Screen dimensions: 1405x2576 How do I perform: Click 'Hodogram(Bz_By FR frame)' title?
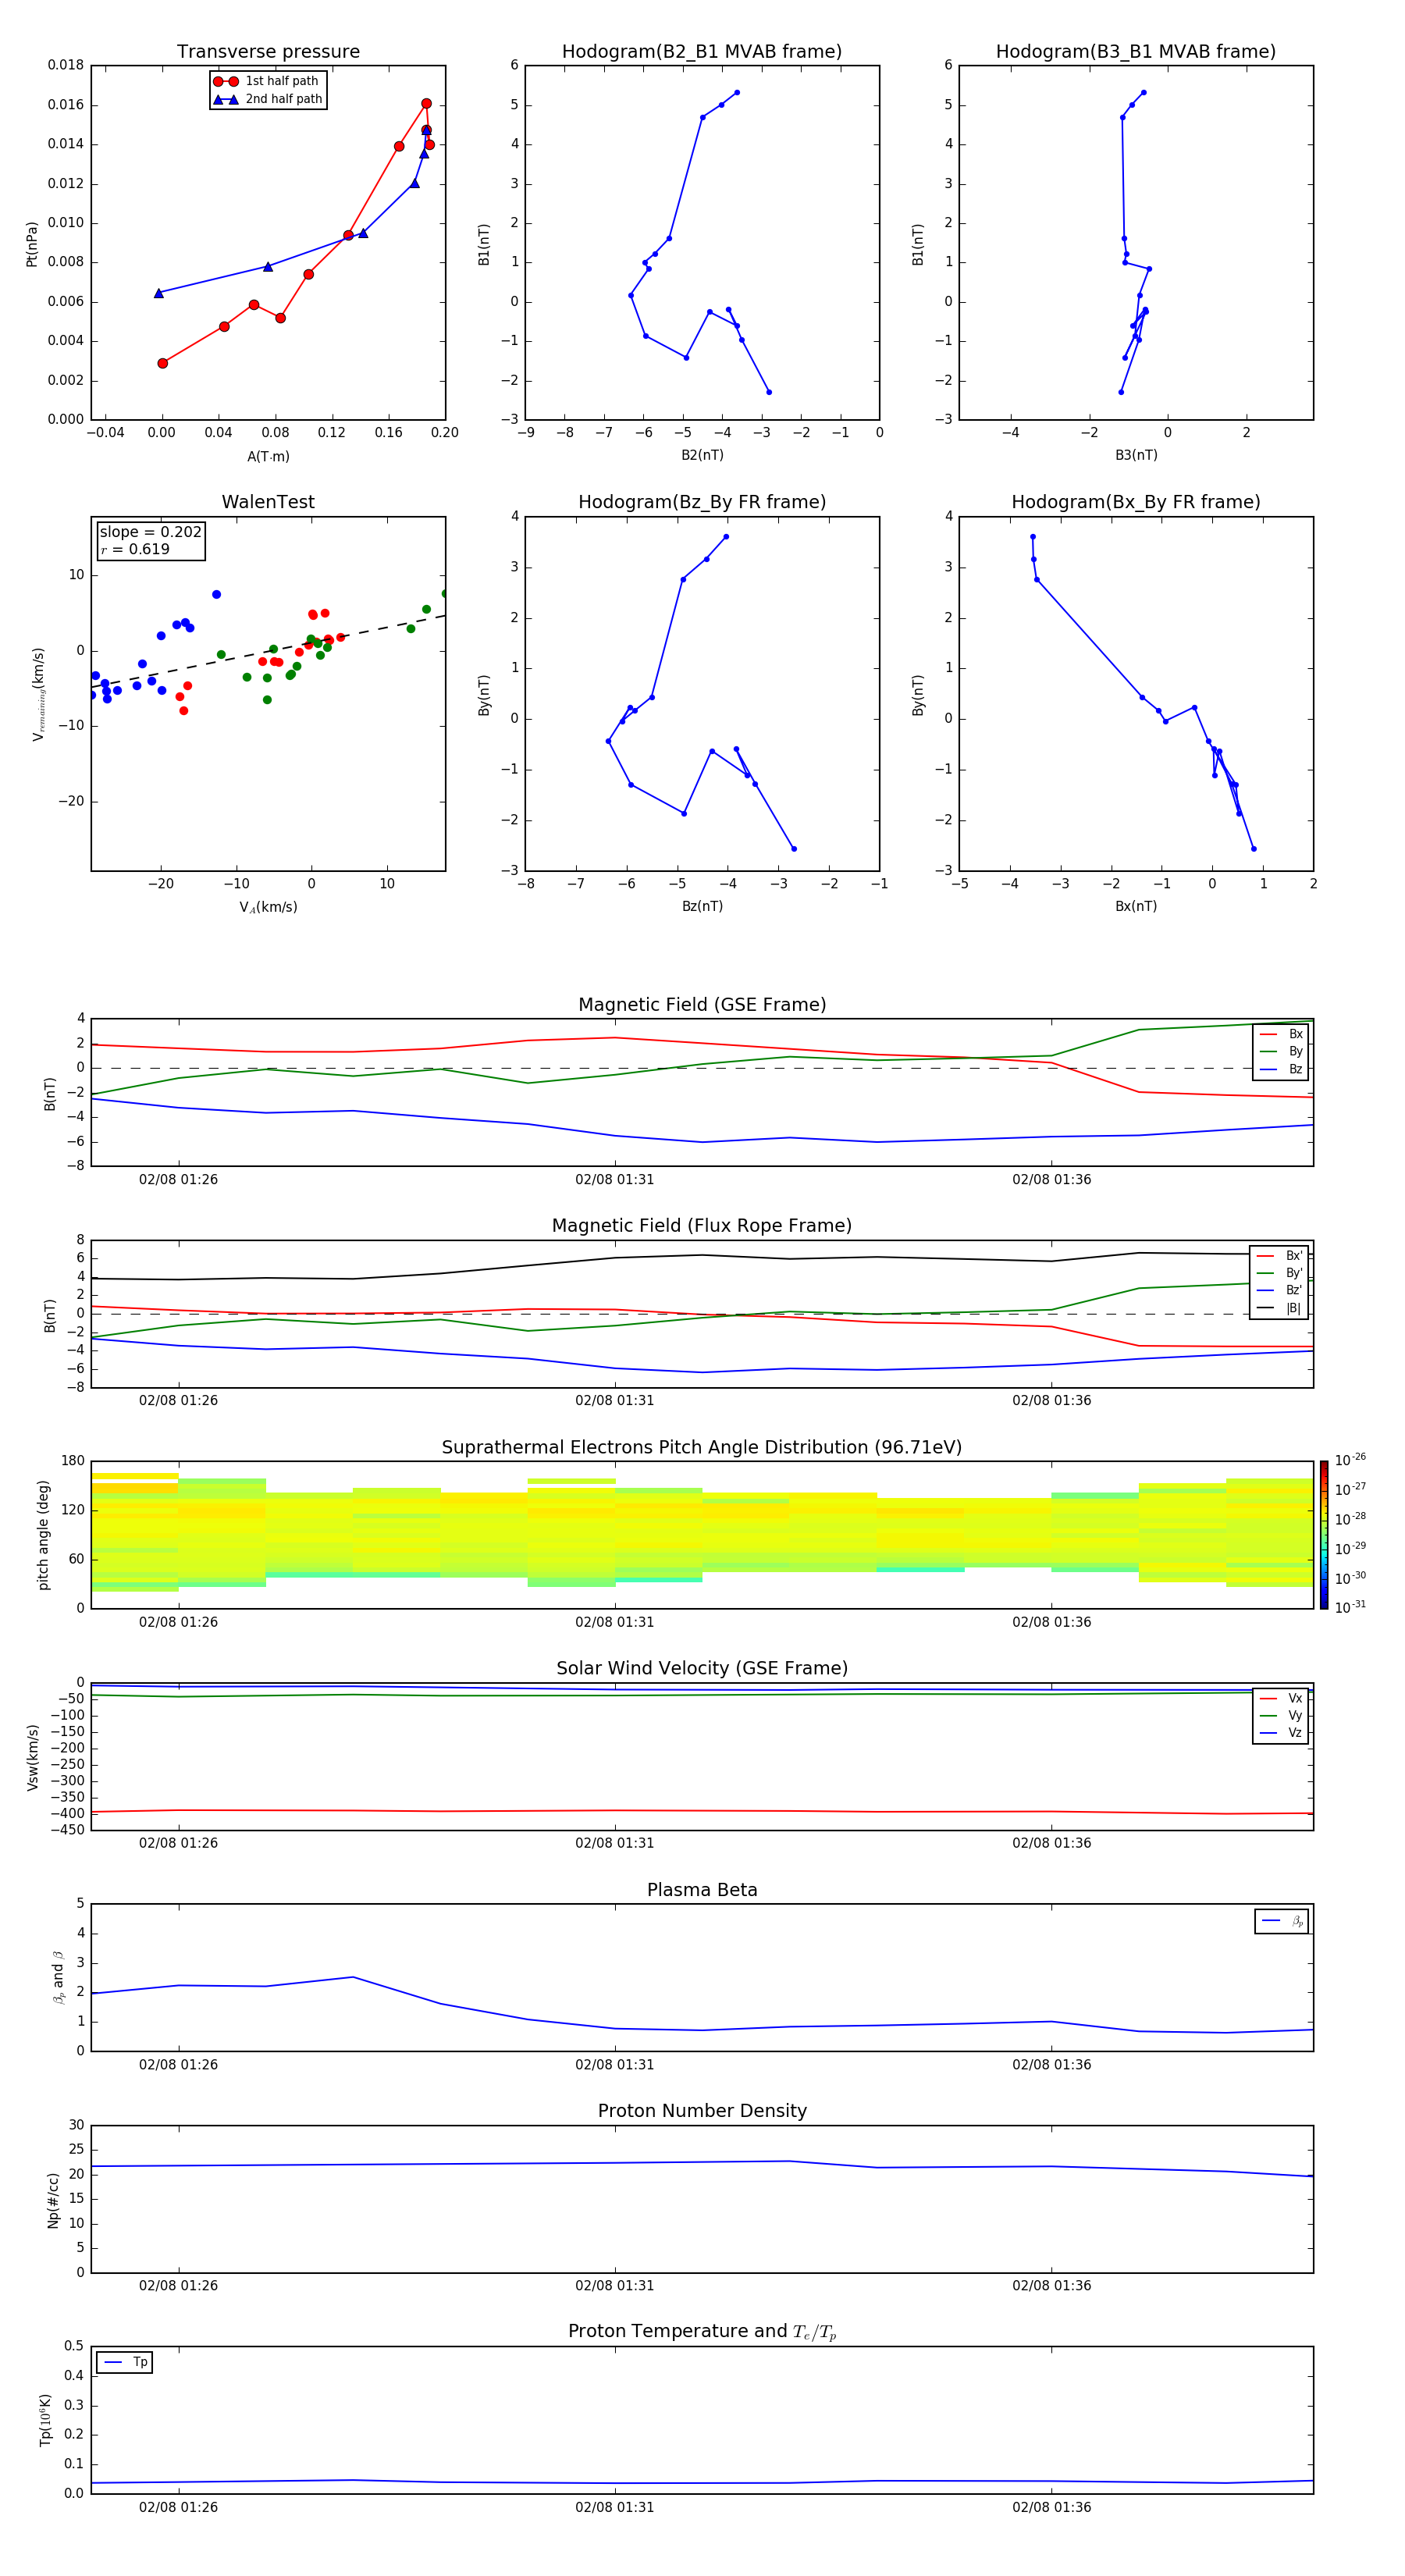[x=702, y=502]
